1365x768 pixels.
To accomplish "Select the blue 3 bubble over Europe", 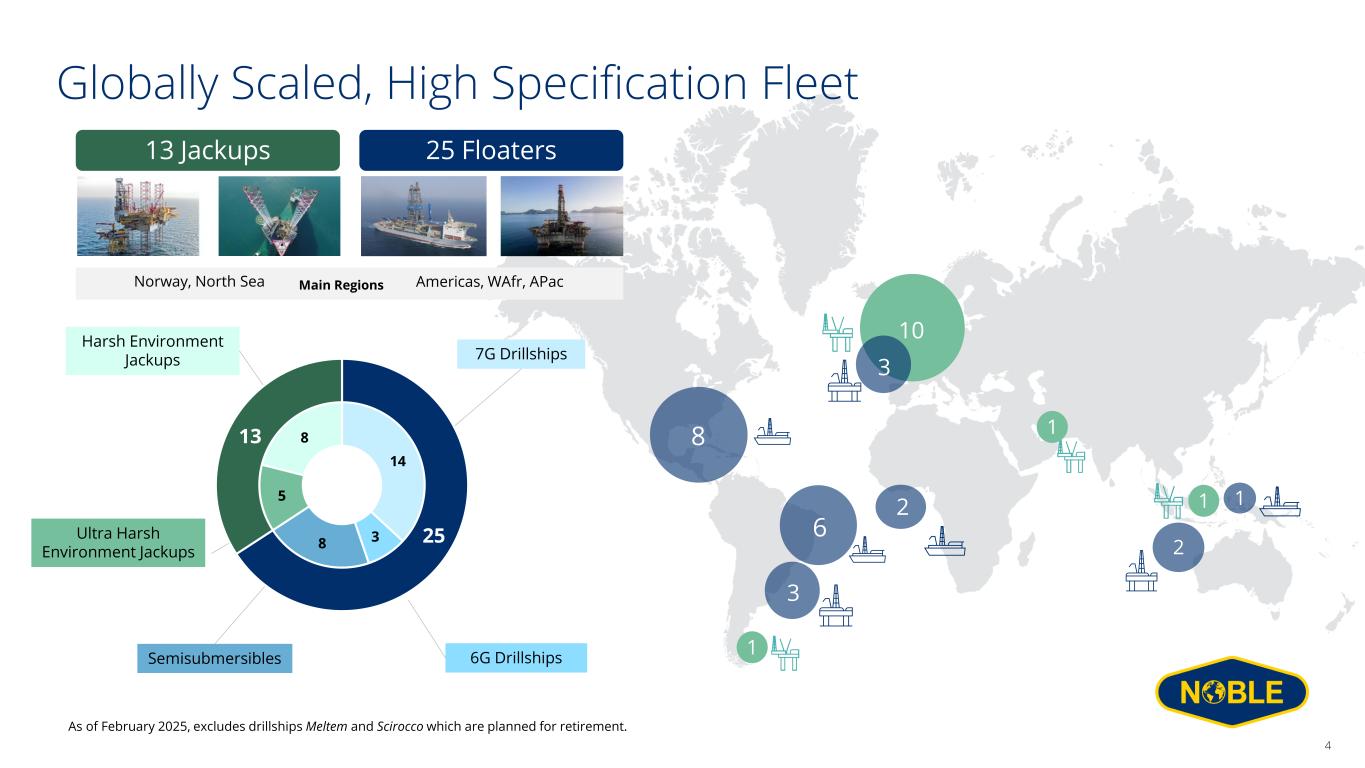I will [x=883, y=367].
